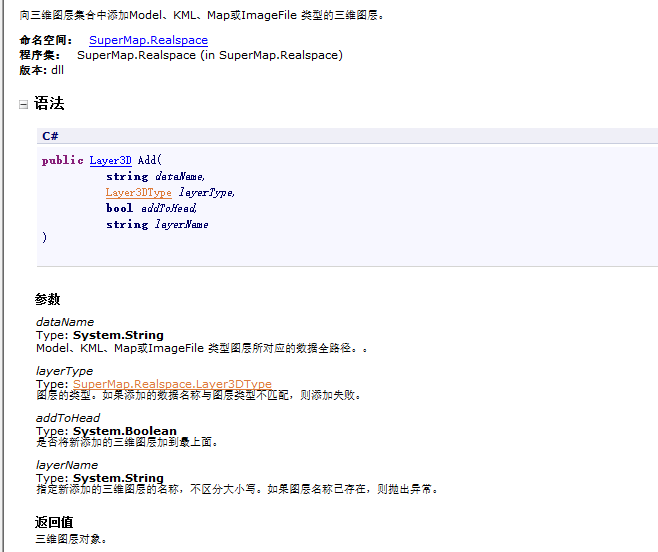Open the SuperMap.Realspace namespace link
Screen dimensions: 658x552
coord(148,40)
